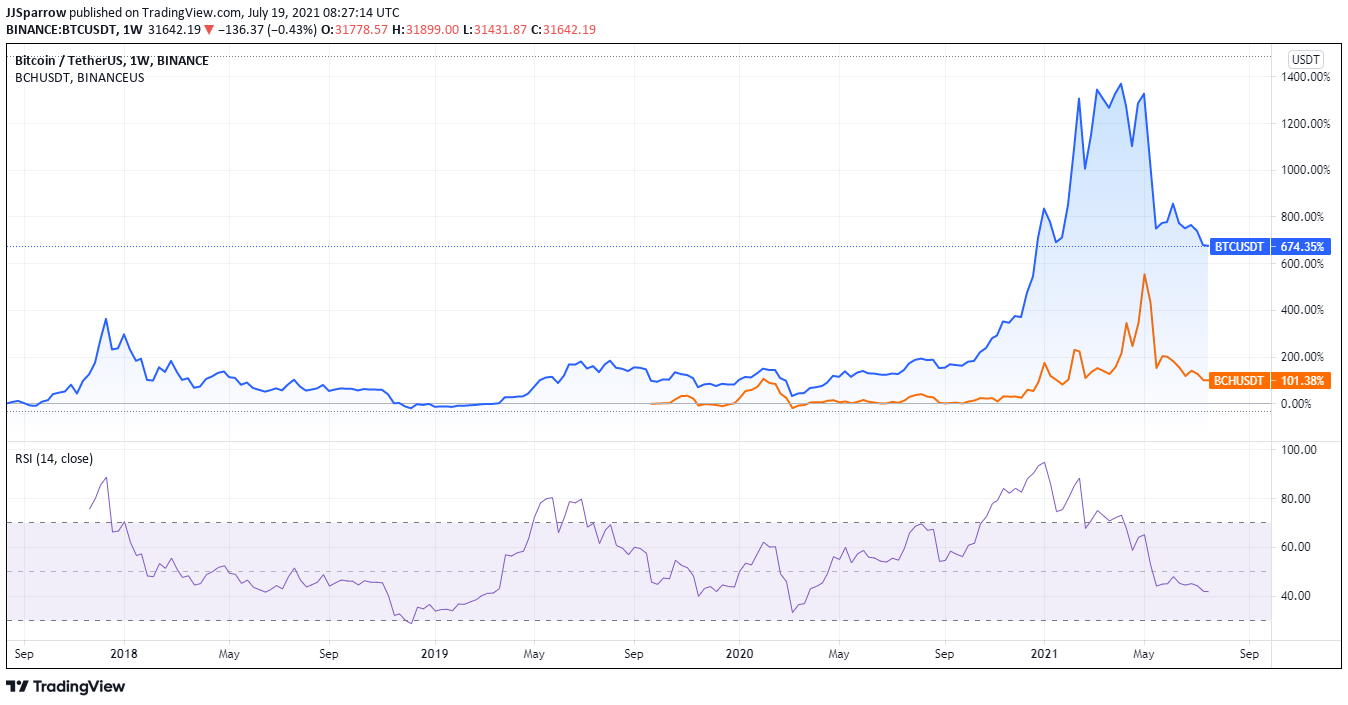Click the 2018 time axis label

(124, 654)
